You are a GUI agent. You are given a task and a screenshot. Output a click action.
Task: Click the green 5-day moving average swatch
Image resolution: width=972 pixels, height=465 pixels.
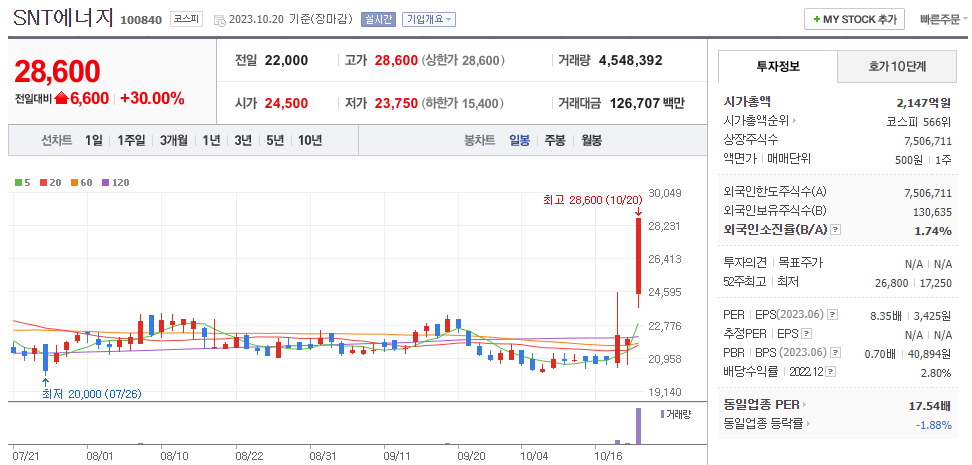(18, 183)
